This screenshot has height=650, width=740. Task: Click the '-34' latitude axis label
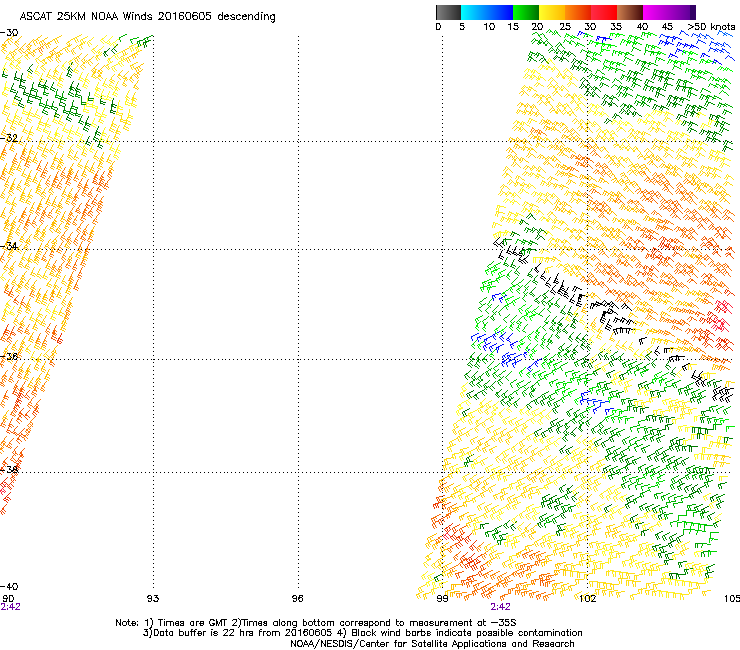pyautogui.click(x=9, y=246)
